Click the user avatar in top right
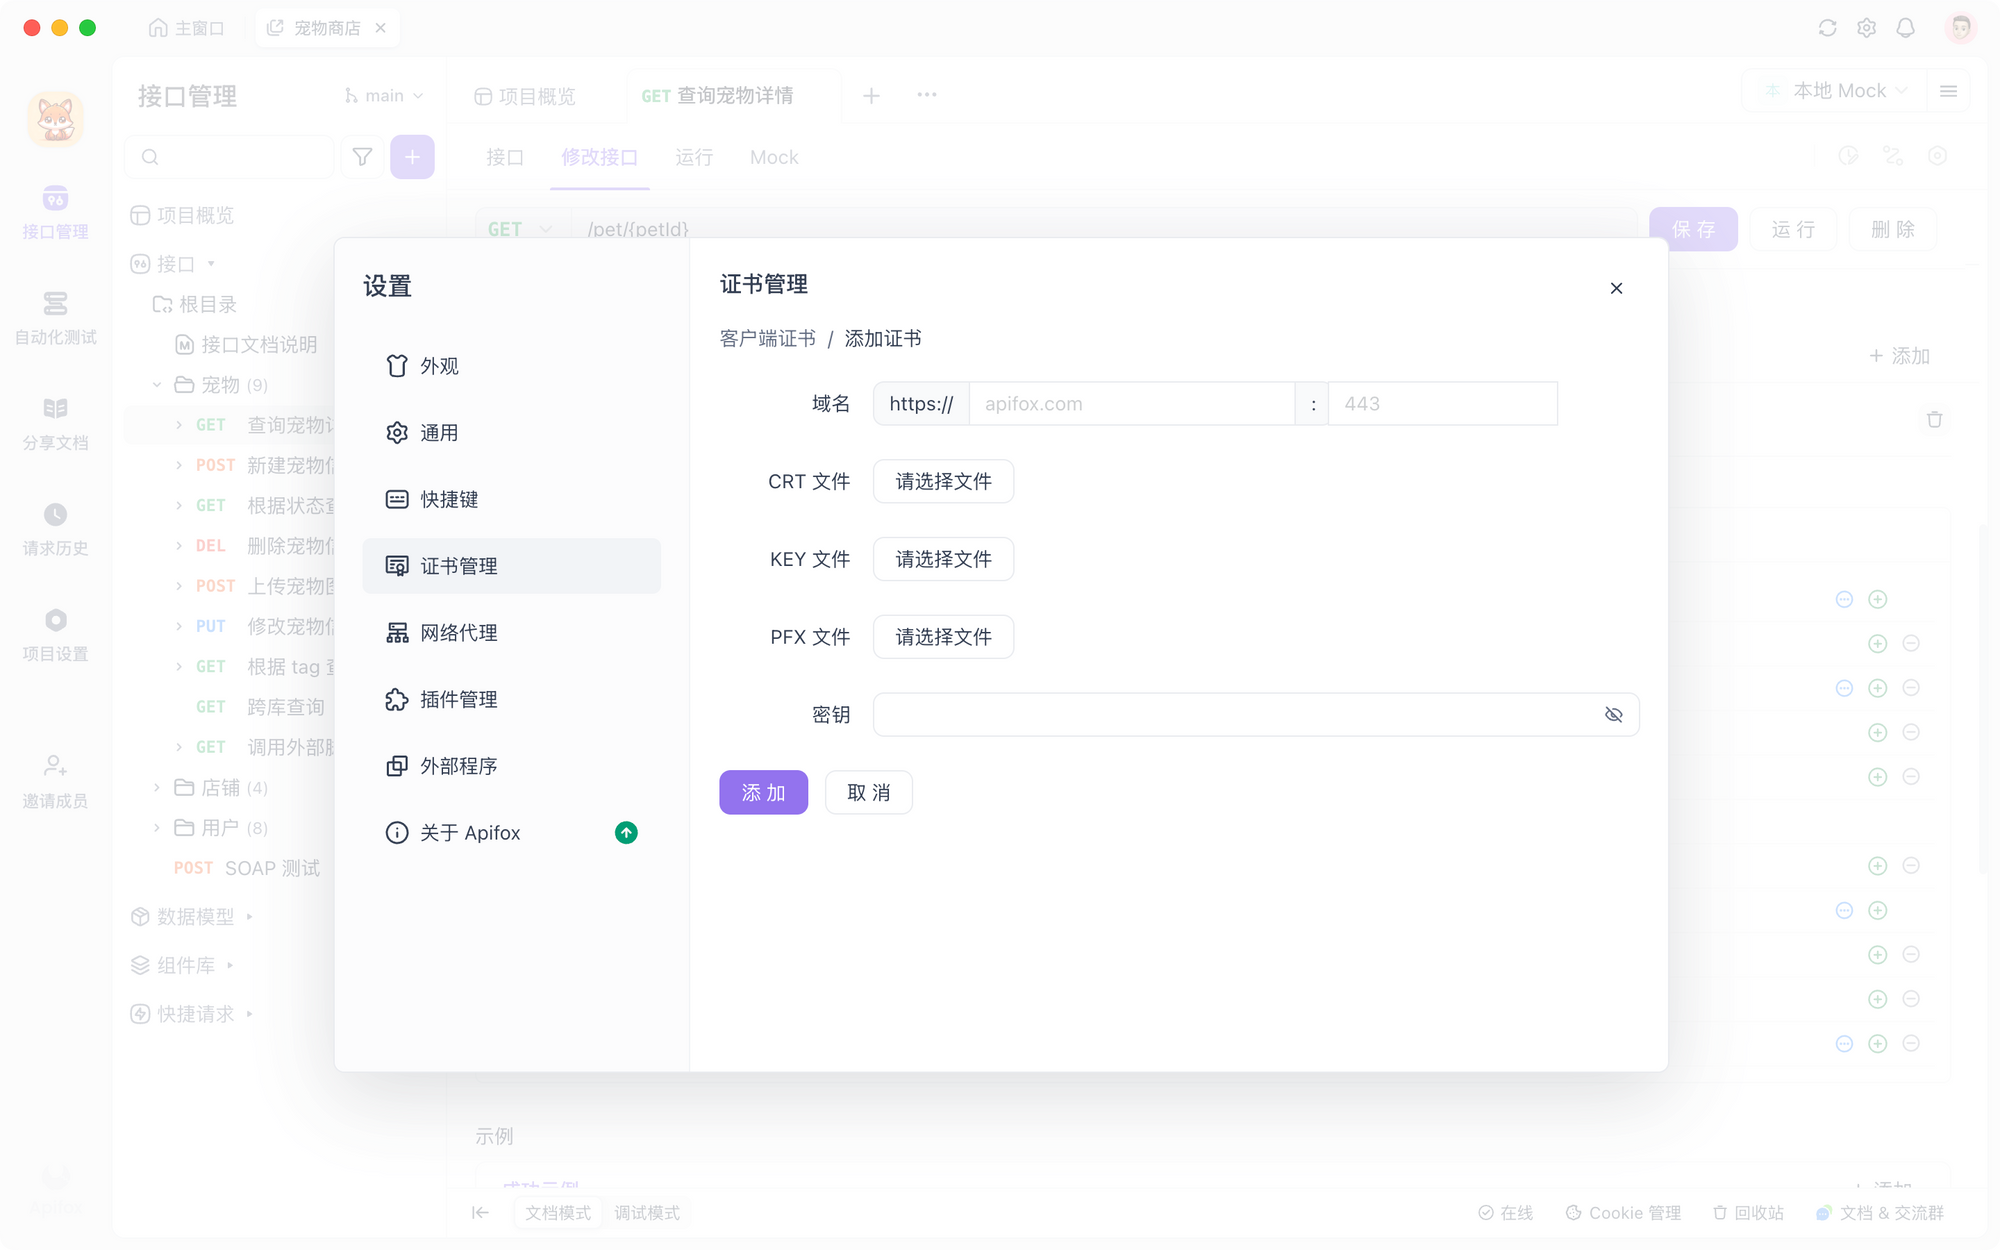2000x1250 pixels. click(1960, 27)
